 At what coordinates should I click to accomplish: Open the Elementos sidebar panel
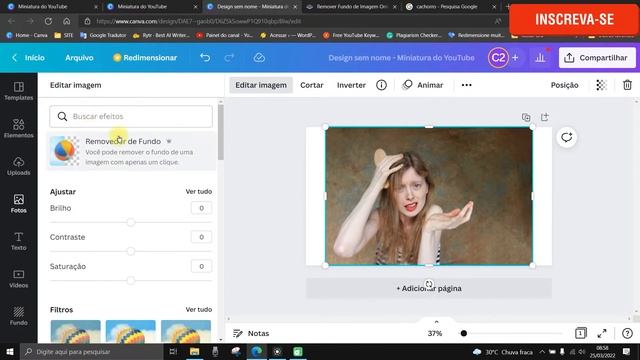18,128
